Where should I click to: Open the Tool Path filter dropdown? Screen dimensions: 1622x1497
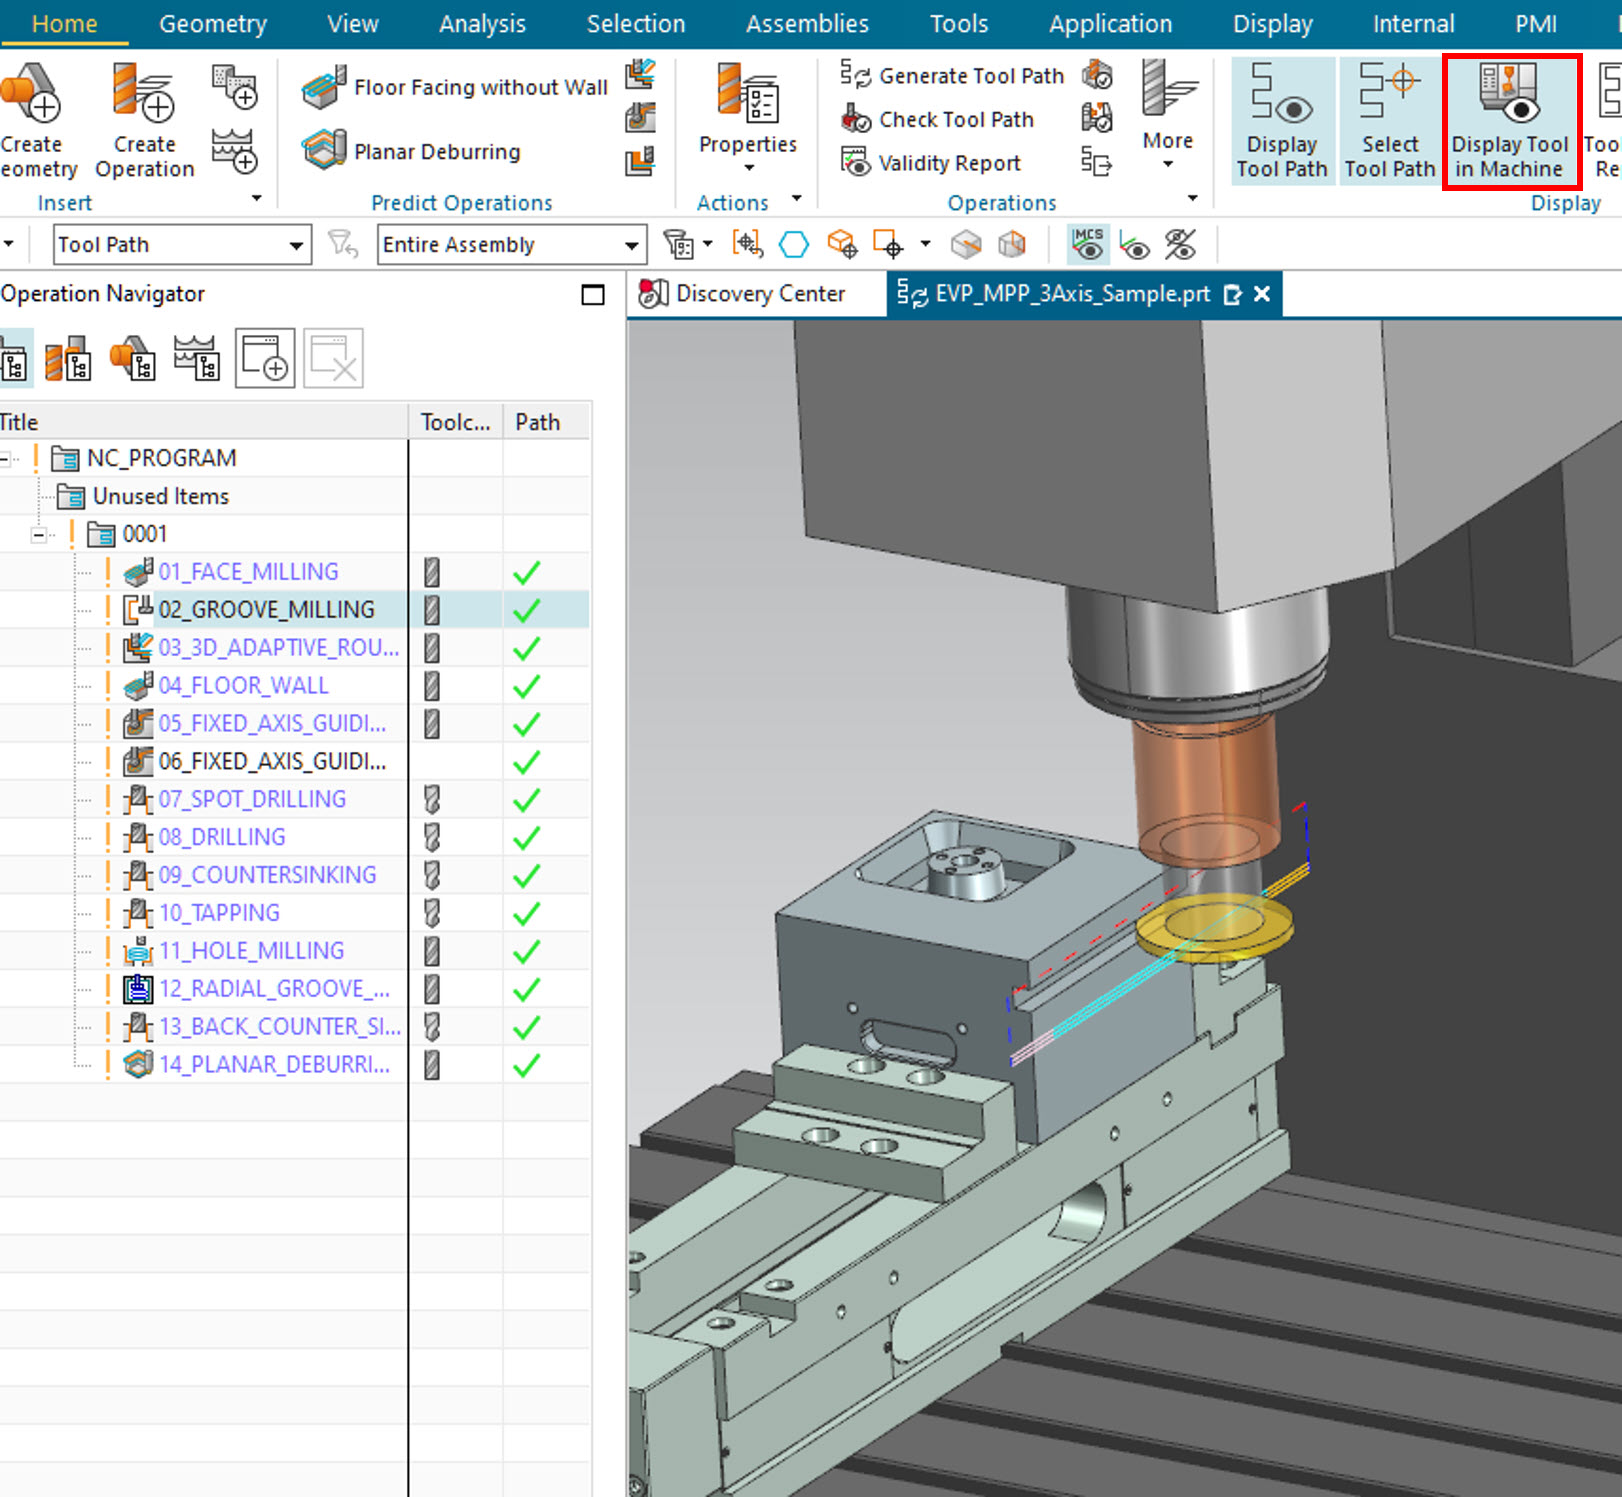point(296,245)
